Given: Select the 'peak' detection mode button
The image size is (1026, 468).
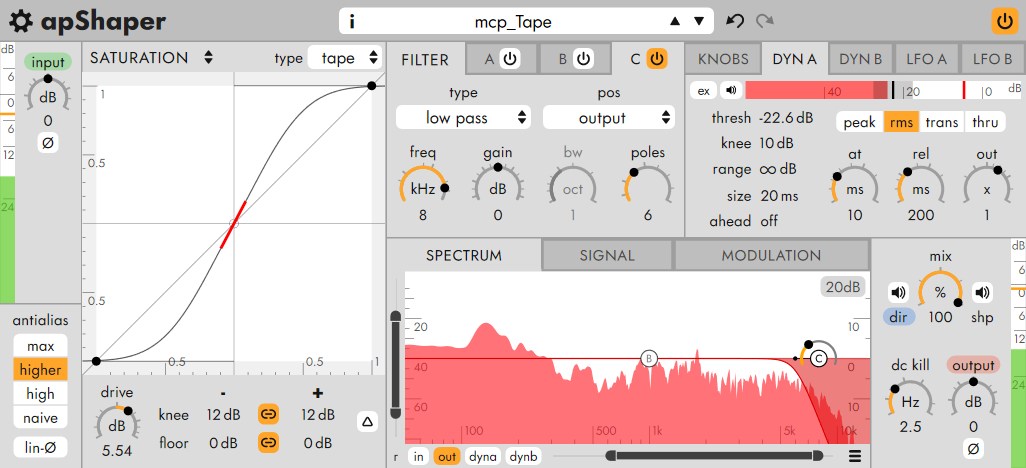Looking at the screenshot, I should (859, 122).
